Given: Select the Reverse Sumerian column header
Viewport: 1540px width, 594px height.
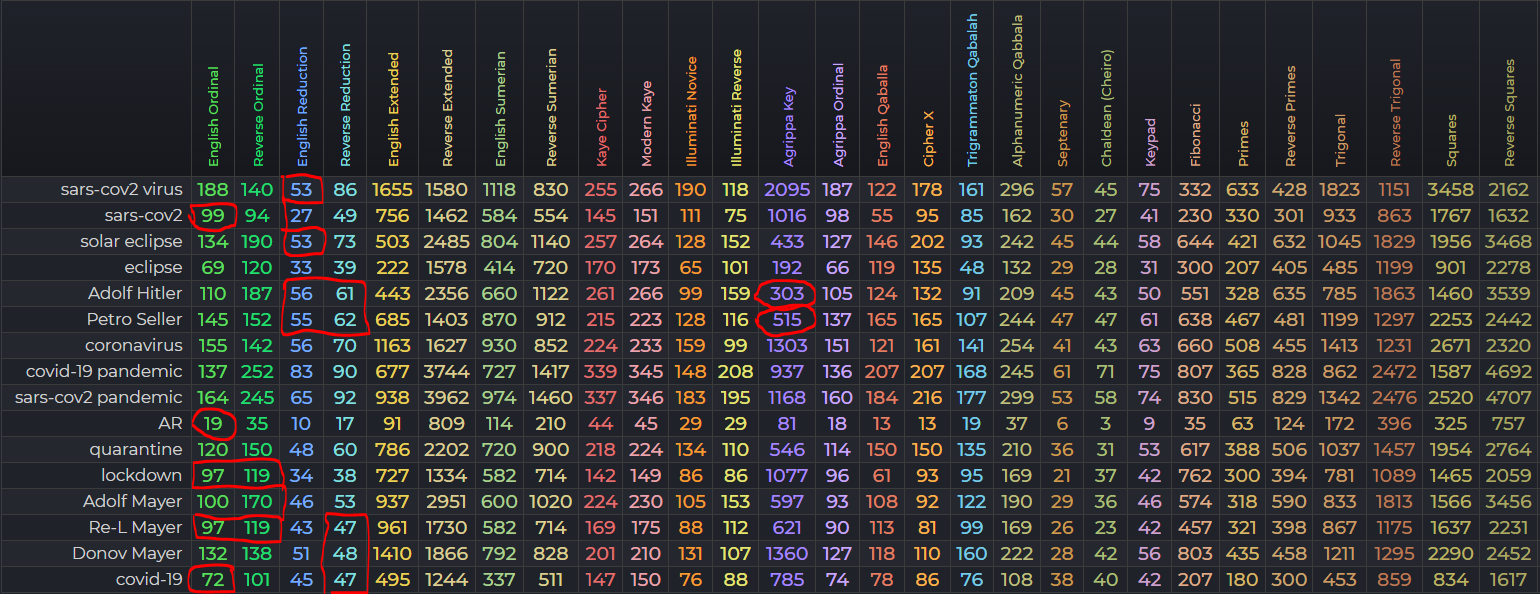Looking at the screenshot, I should 551,107.
